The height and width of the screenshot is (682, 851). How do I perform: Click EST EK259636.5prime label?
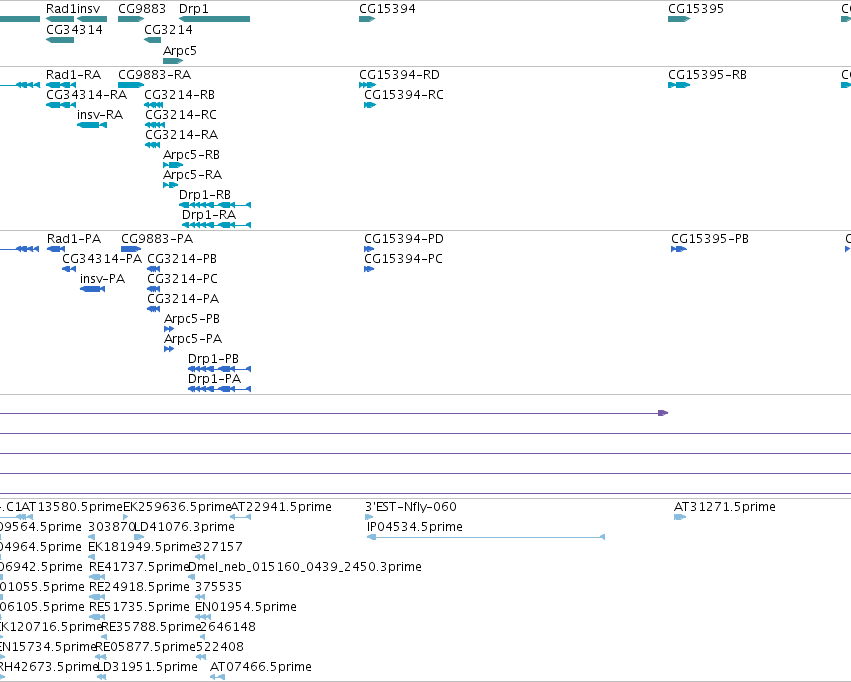(x=177, y=506)
